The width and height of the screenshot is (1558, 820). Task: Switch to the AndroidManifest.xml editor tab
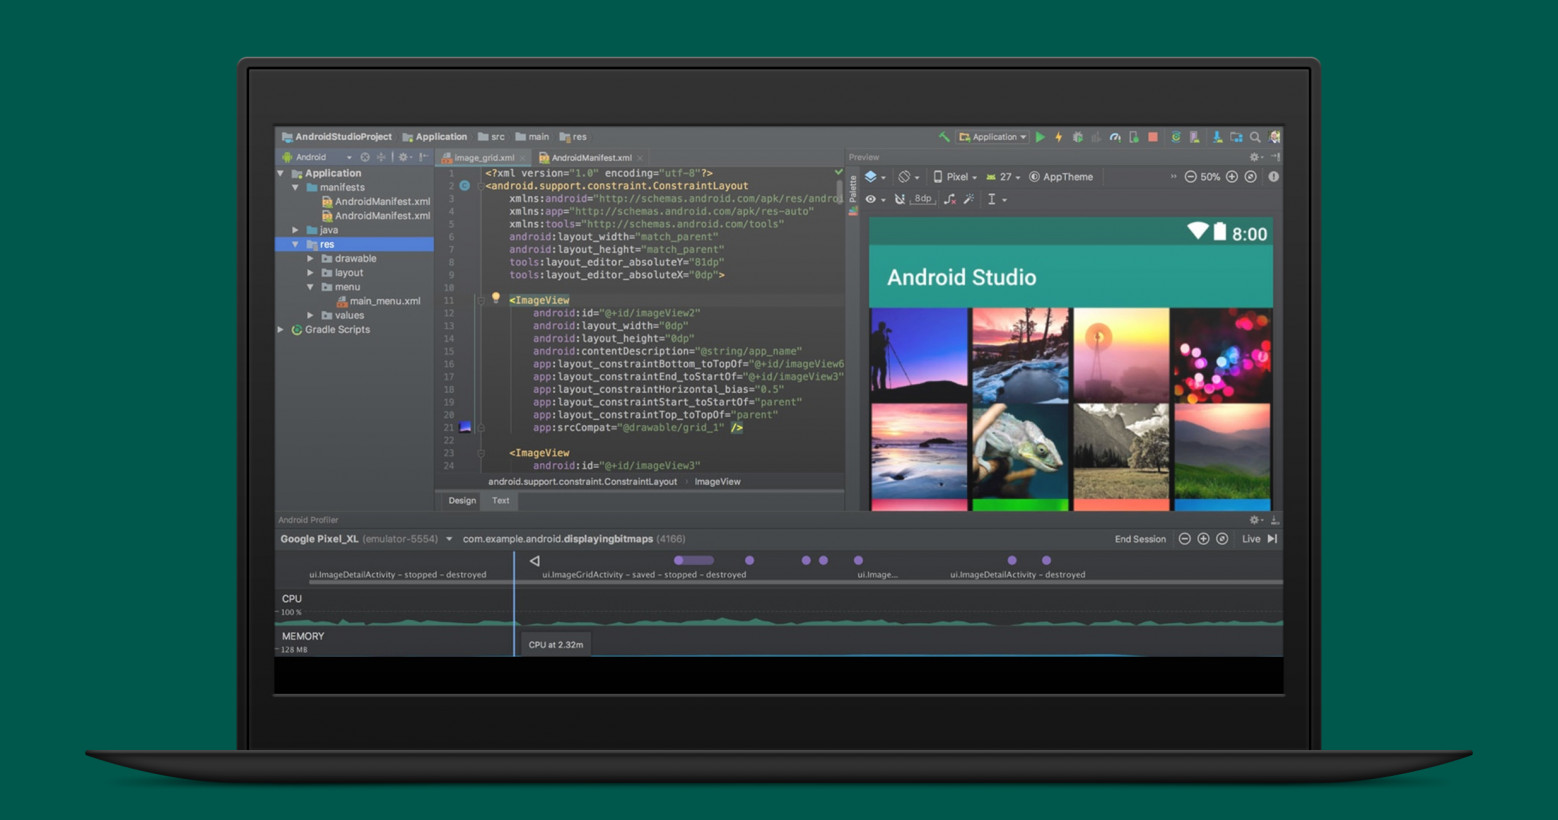590,158
